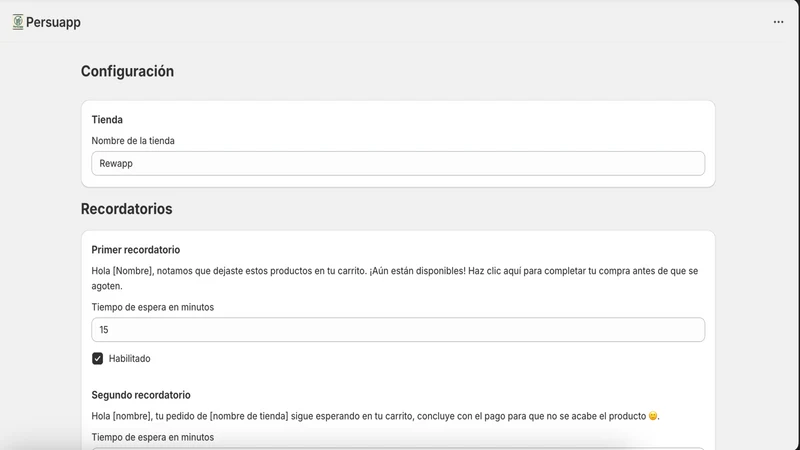Click the Primer recordatorio title
This screenshot has width=800, height=450.
coord(136,250)
